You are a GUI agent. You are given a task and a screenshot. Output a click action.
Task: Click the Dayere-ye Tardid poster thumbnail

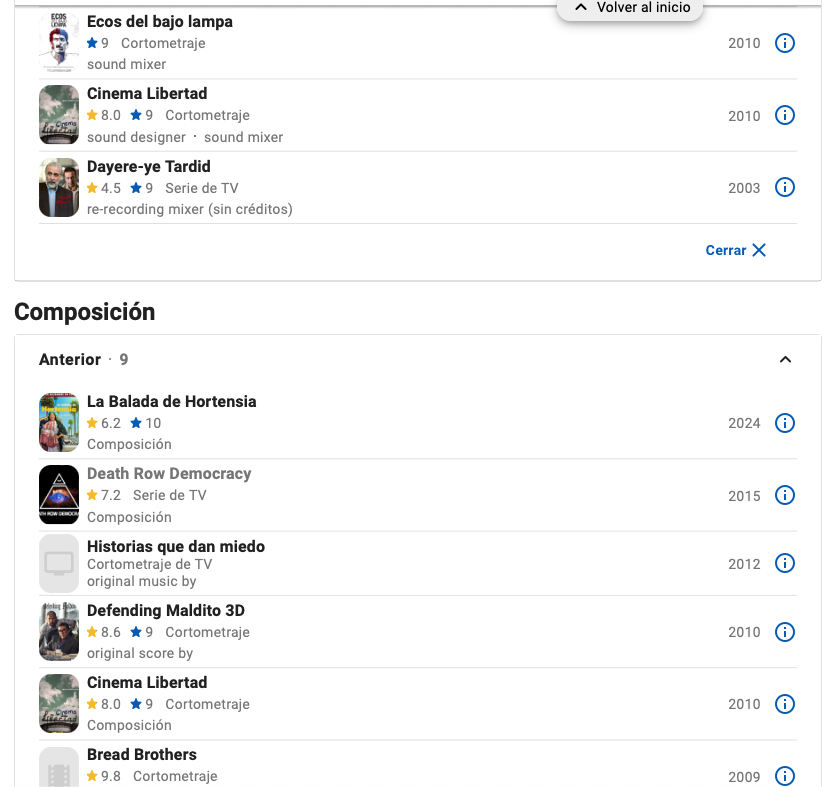coord(59,188)
